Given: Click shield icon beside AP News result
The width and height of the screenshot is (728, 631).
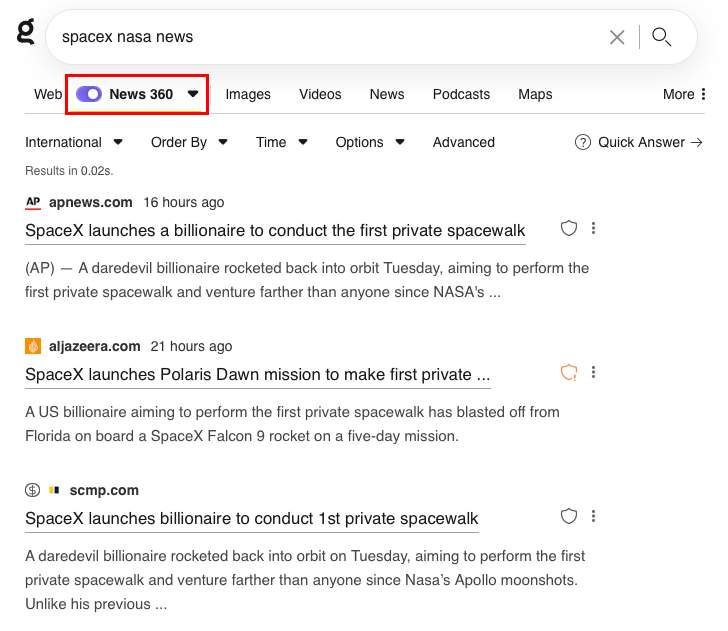Looking at the screenshot, I should [569, 229].
